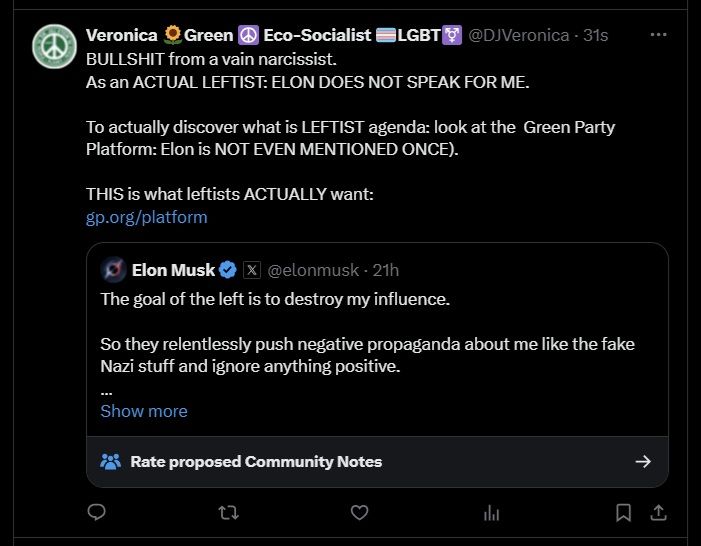Click Elon Musk's blue verified badge
The width and height of the screenshot is (701, 546).
coord(228,270)
